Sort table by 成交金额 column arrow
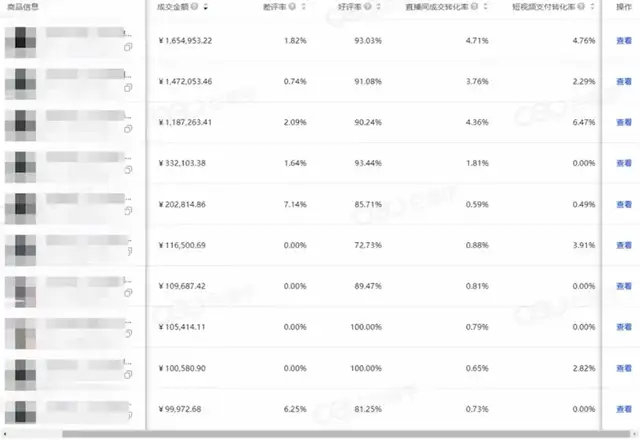 pyautogui.click(x=205, y=8)
